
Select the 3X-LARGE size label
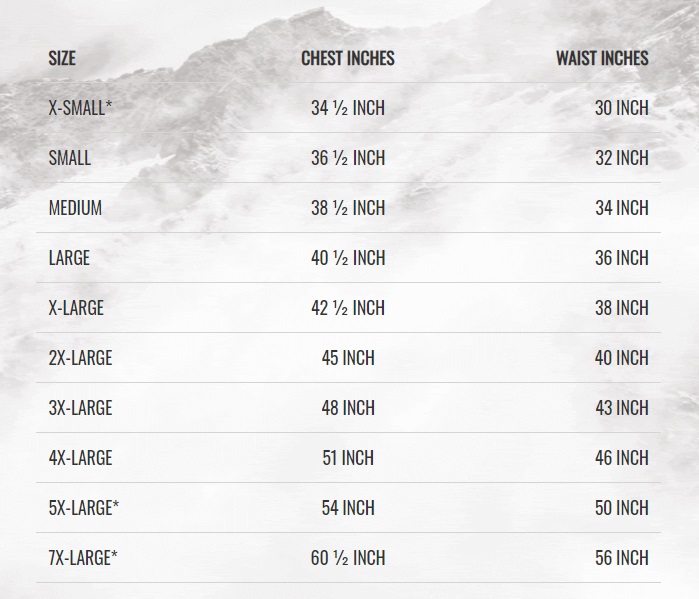pos(80,407)
